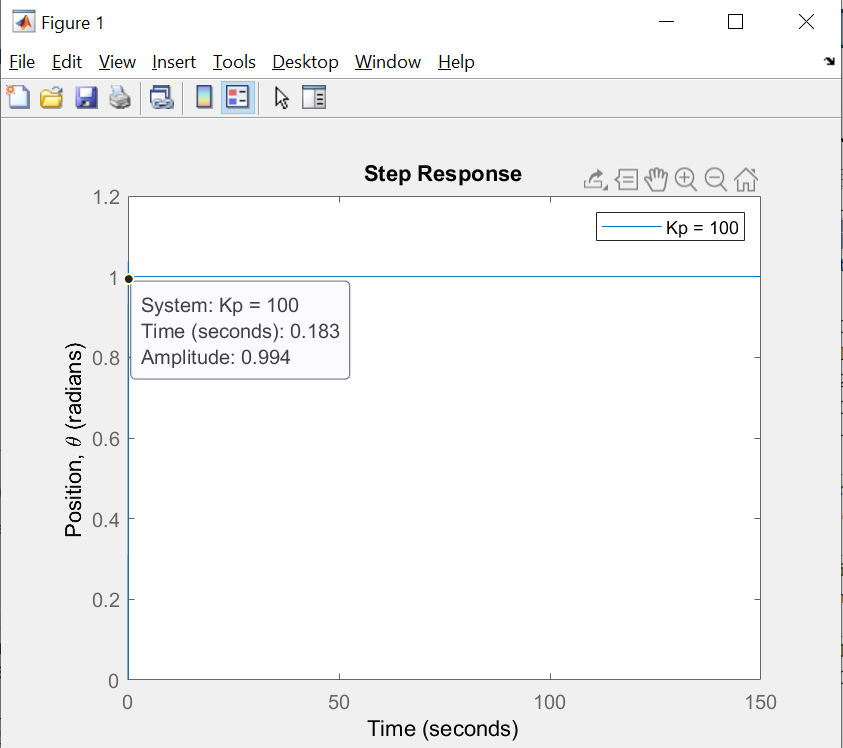Open a file using the Open folder icon
The height and width of the screenshot is (748, 843).
tap(51, 97)
